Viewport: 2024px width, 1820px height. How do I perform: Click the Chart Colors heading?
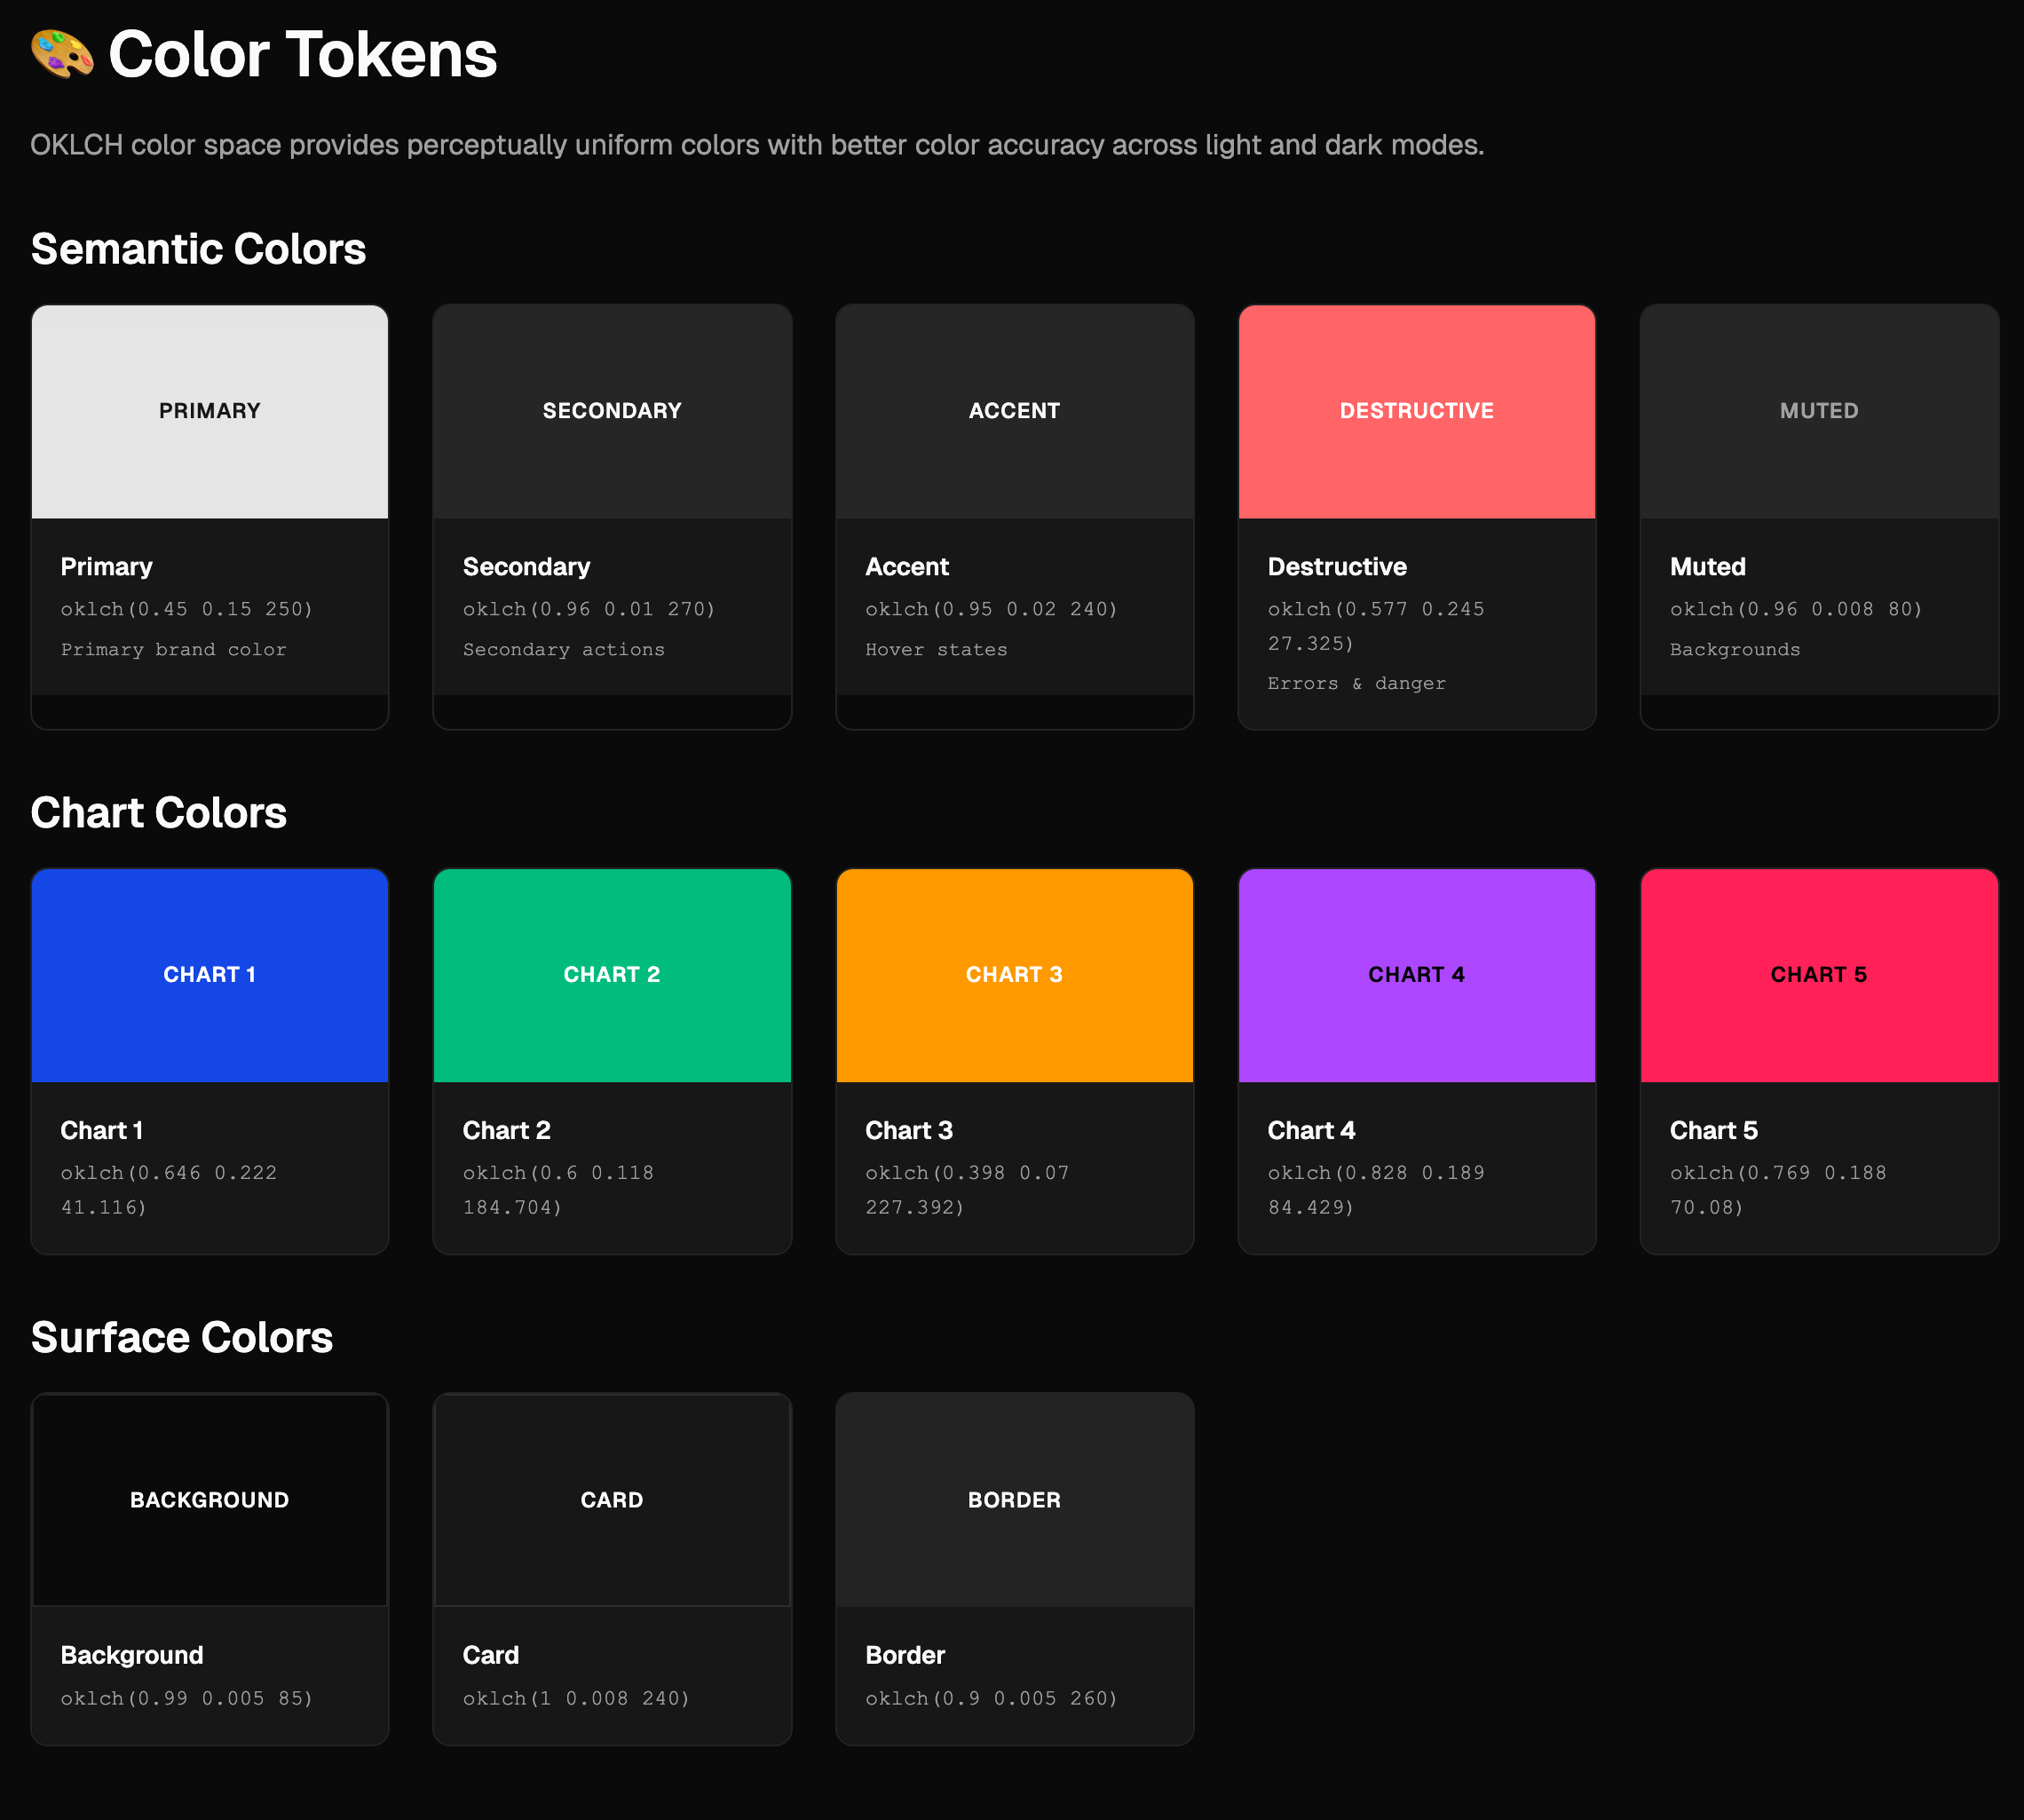tap(159, 813)
